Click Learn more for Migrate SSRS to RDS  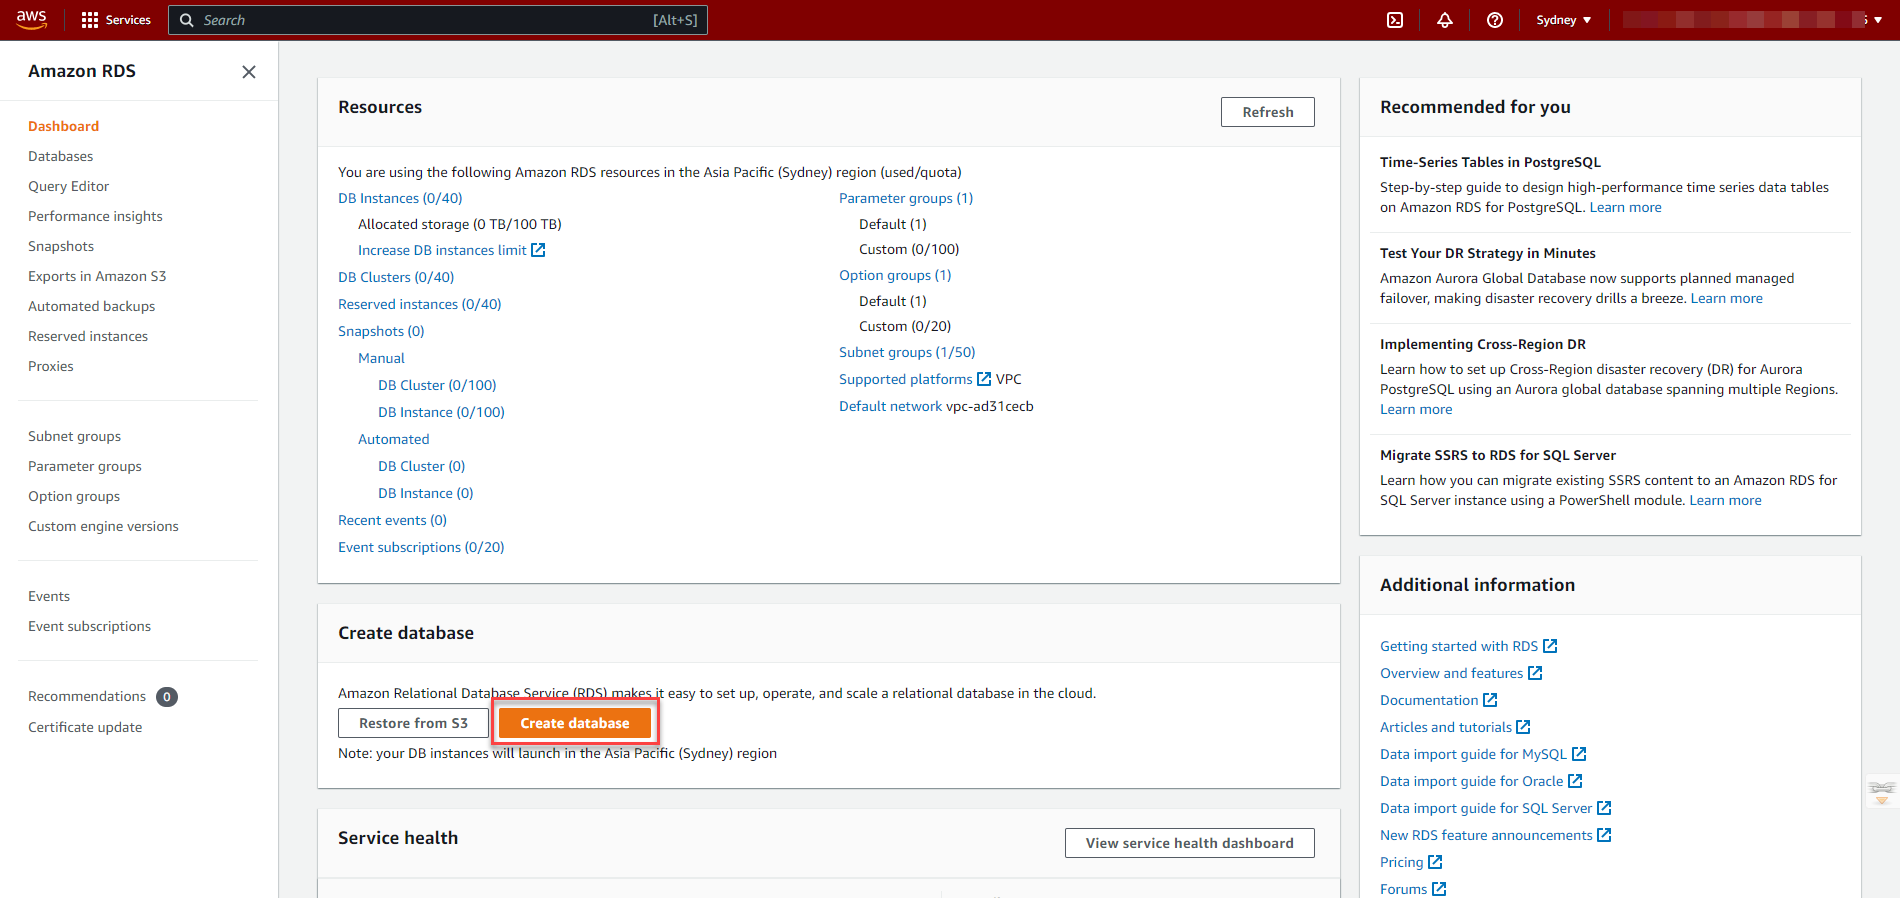tap(1725, 500)
